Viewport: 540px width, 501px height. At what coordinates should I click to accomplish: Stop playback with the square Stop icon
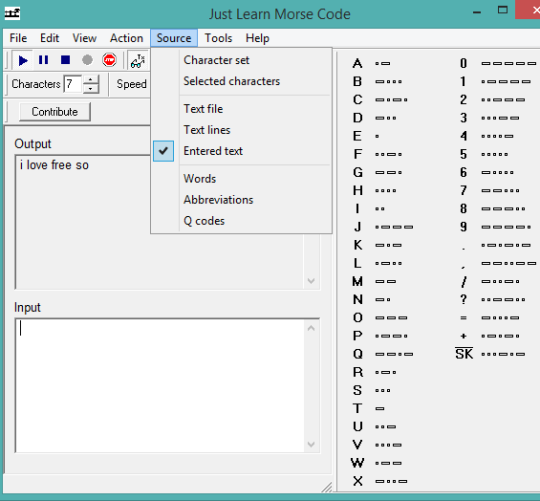pyautogui.click(x=65, y=60)
